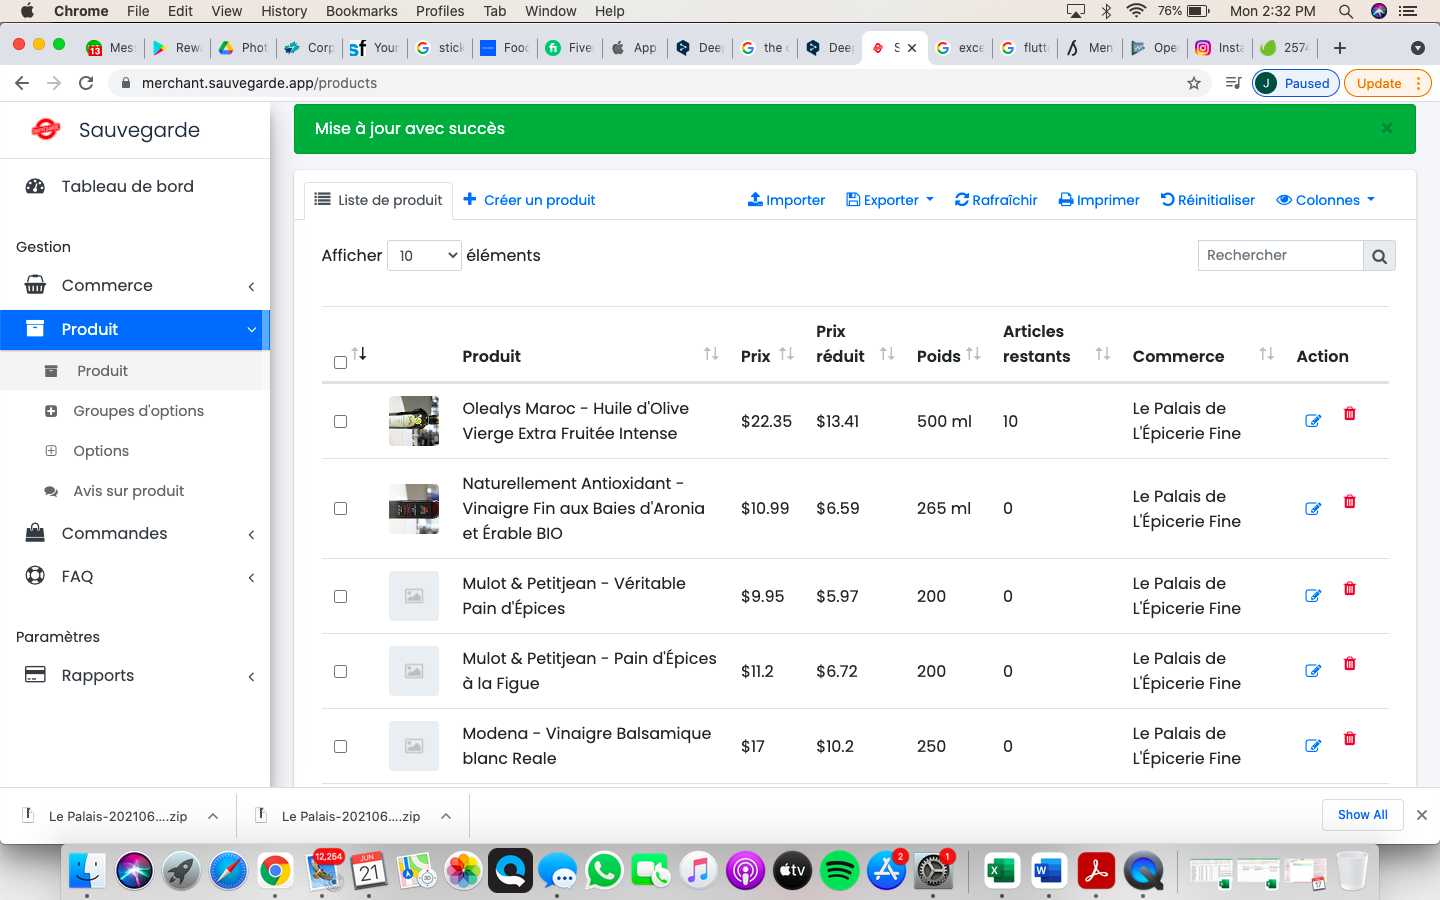
Task: Close the downloads bar
Action: click(x=1422, y=815)
